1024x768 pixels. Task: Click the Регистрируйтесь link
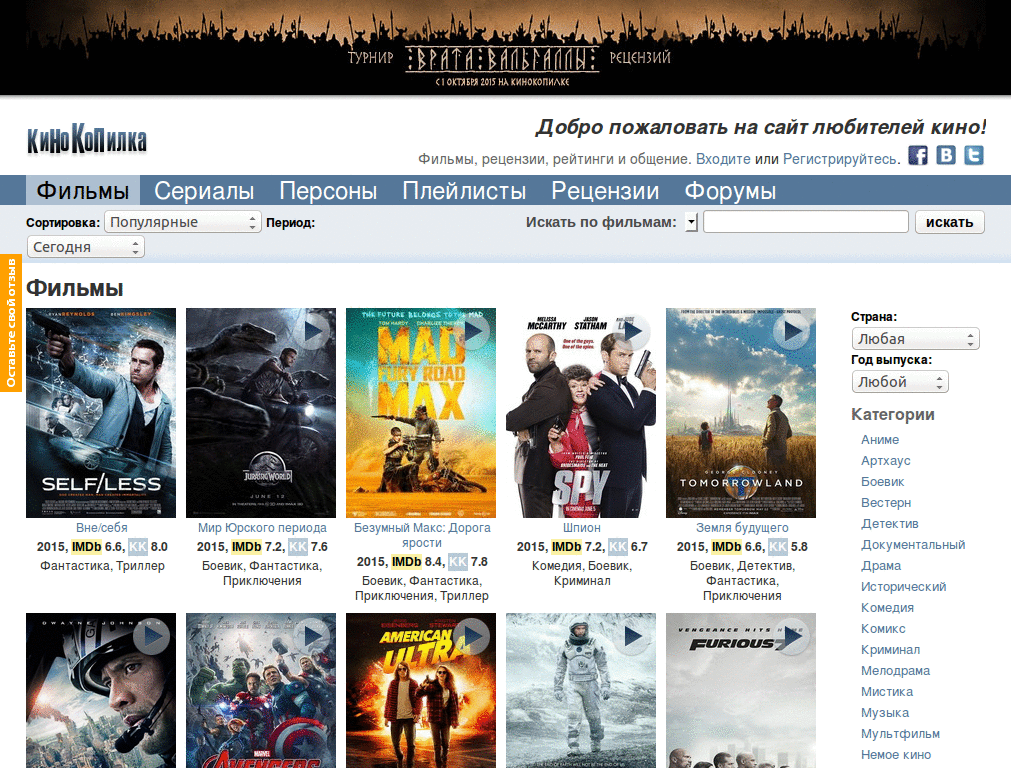(840, 159)
